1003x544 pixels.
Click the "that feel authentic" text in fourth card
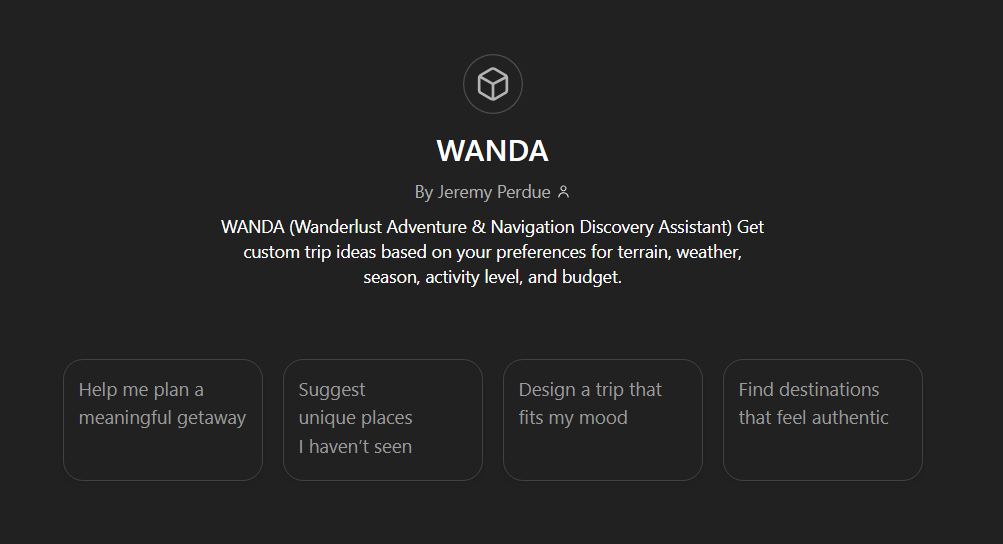(x=813, y=418)
